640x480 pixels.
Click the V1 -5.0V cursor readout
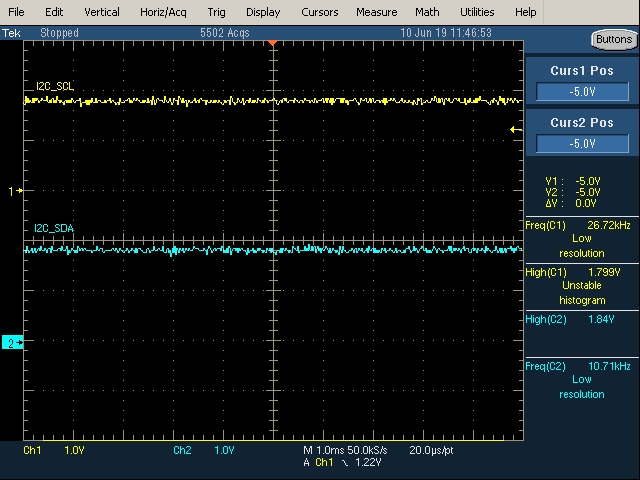[573, 181]
